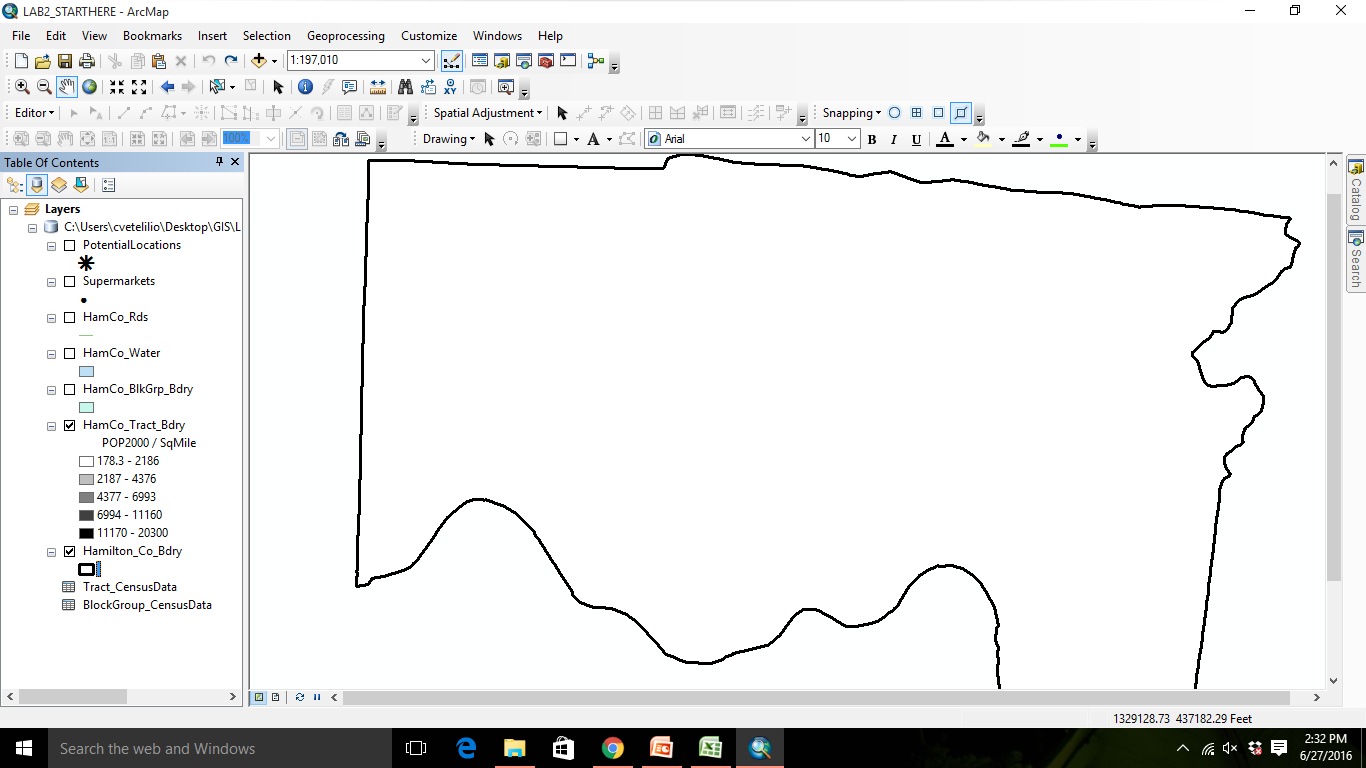Select the Zoom In tool
The height and width of the screenshot is (768, 1366).
[22, 87]
